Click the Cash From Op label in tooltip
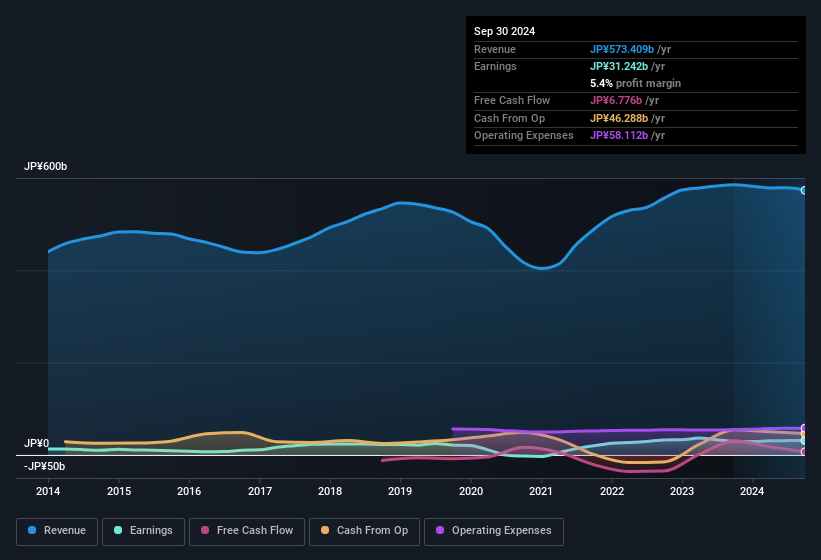Image resolution: width=821 pixels, height=560 pixels. click(x=509, y=118)
